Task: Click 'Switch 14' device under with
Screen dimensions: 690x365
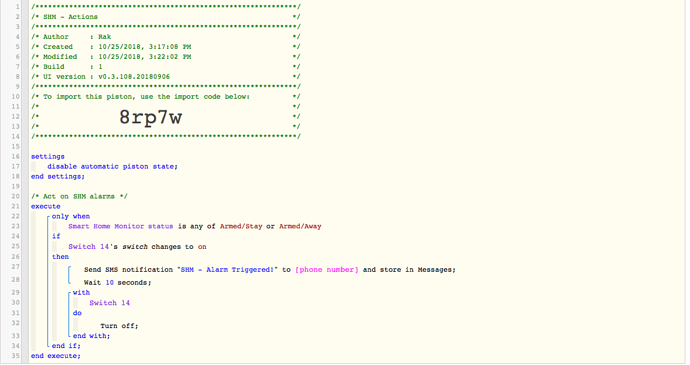Action: pos(110,303)
